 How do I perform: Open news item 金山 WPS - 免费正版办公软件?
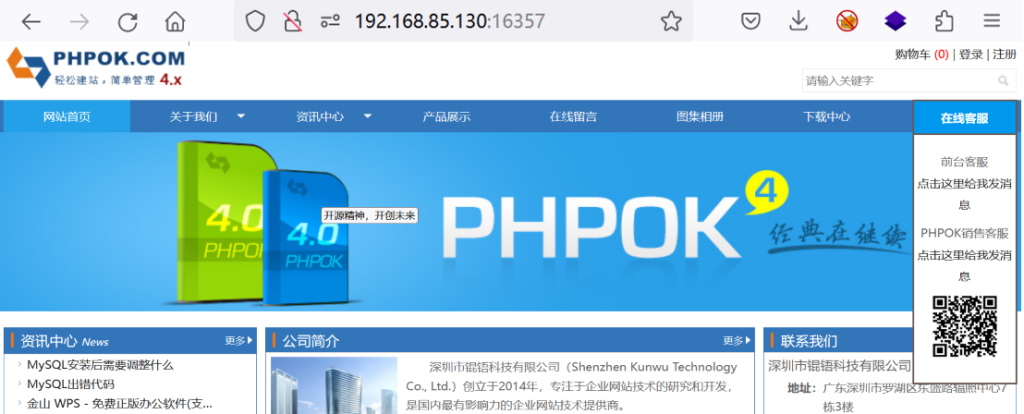click(x=120, y=403)
